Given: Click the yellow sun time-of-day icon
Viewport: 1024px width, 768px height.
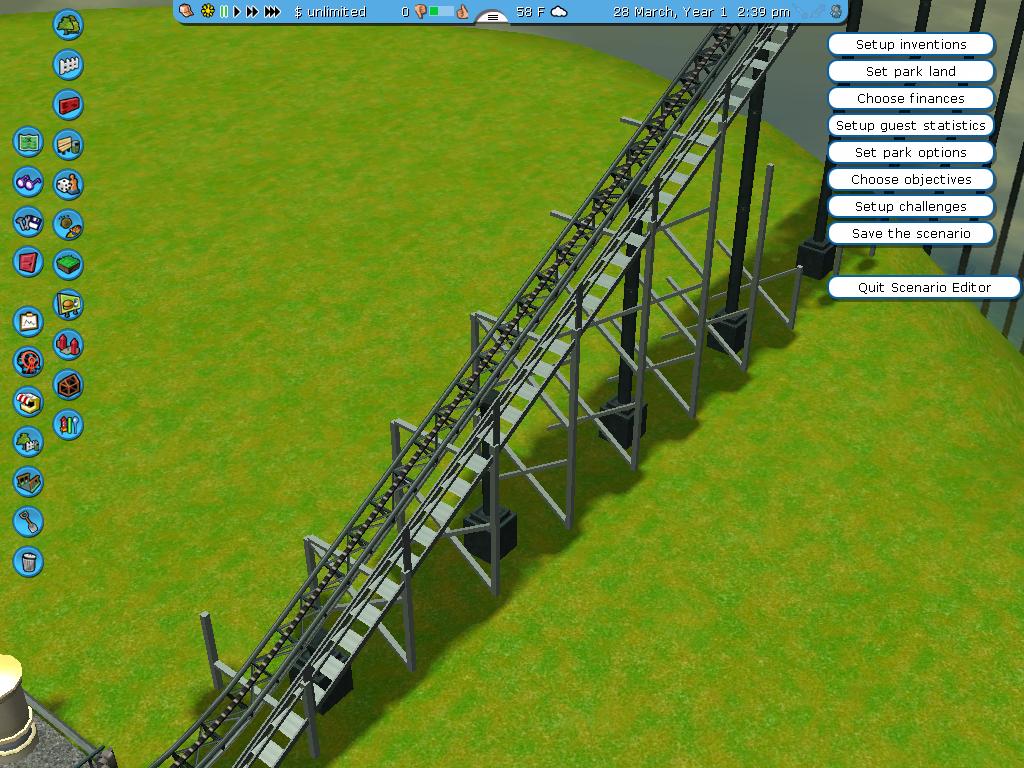Looking at the screenshot, I should click(208, 11).
